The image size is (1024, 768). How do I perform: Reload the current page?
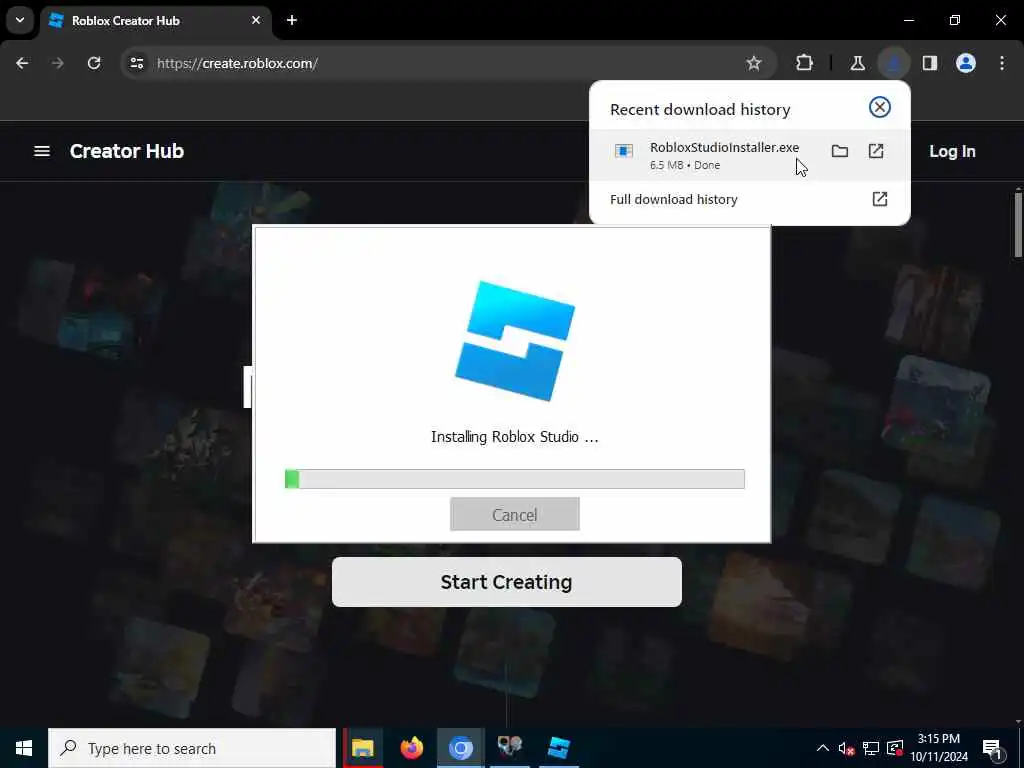click(x=94, y=63)
